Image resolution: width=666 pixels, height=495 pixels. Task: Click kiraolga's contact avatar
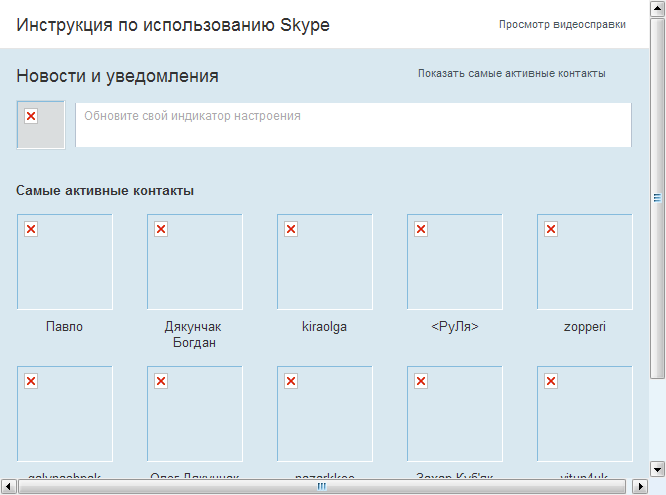(325, 262)
